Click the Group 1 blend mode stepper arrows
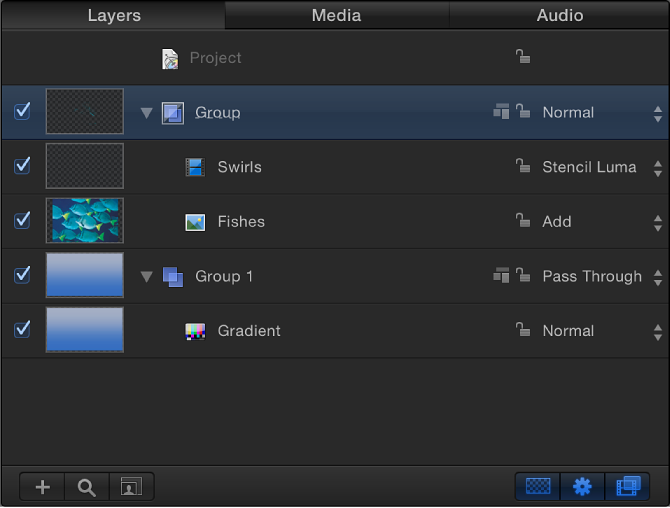670x508 pixels. tap(658, 278)
